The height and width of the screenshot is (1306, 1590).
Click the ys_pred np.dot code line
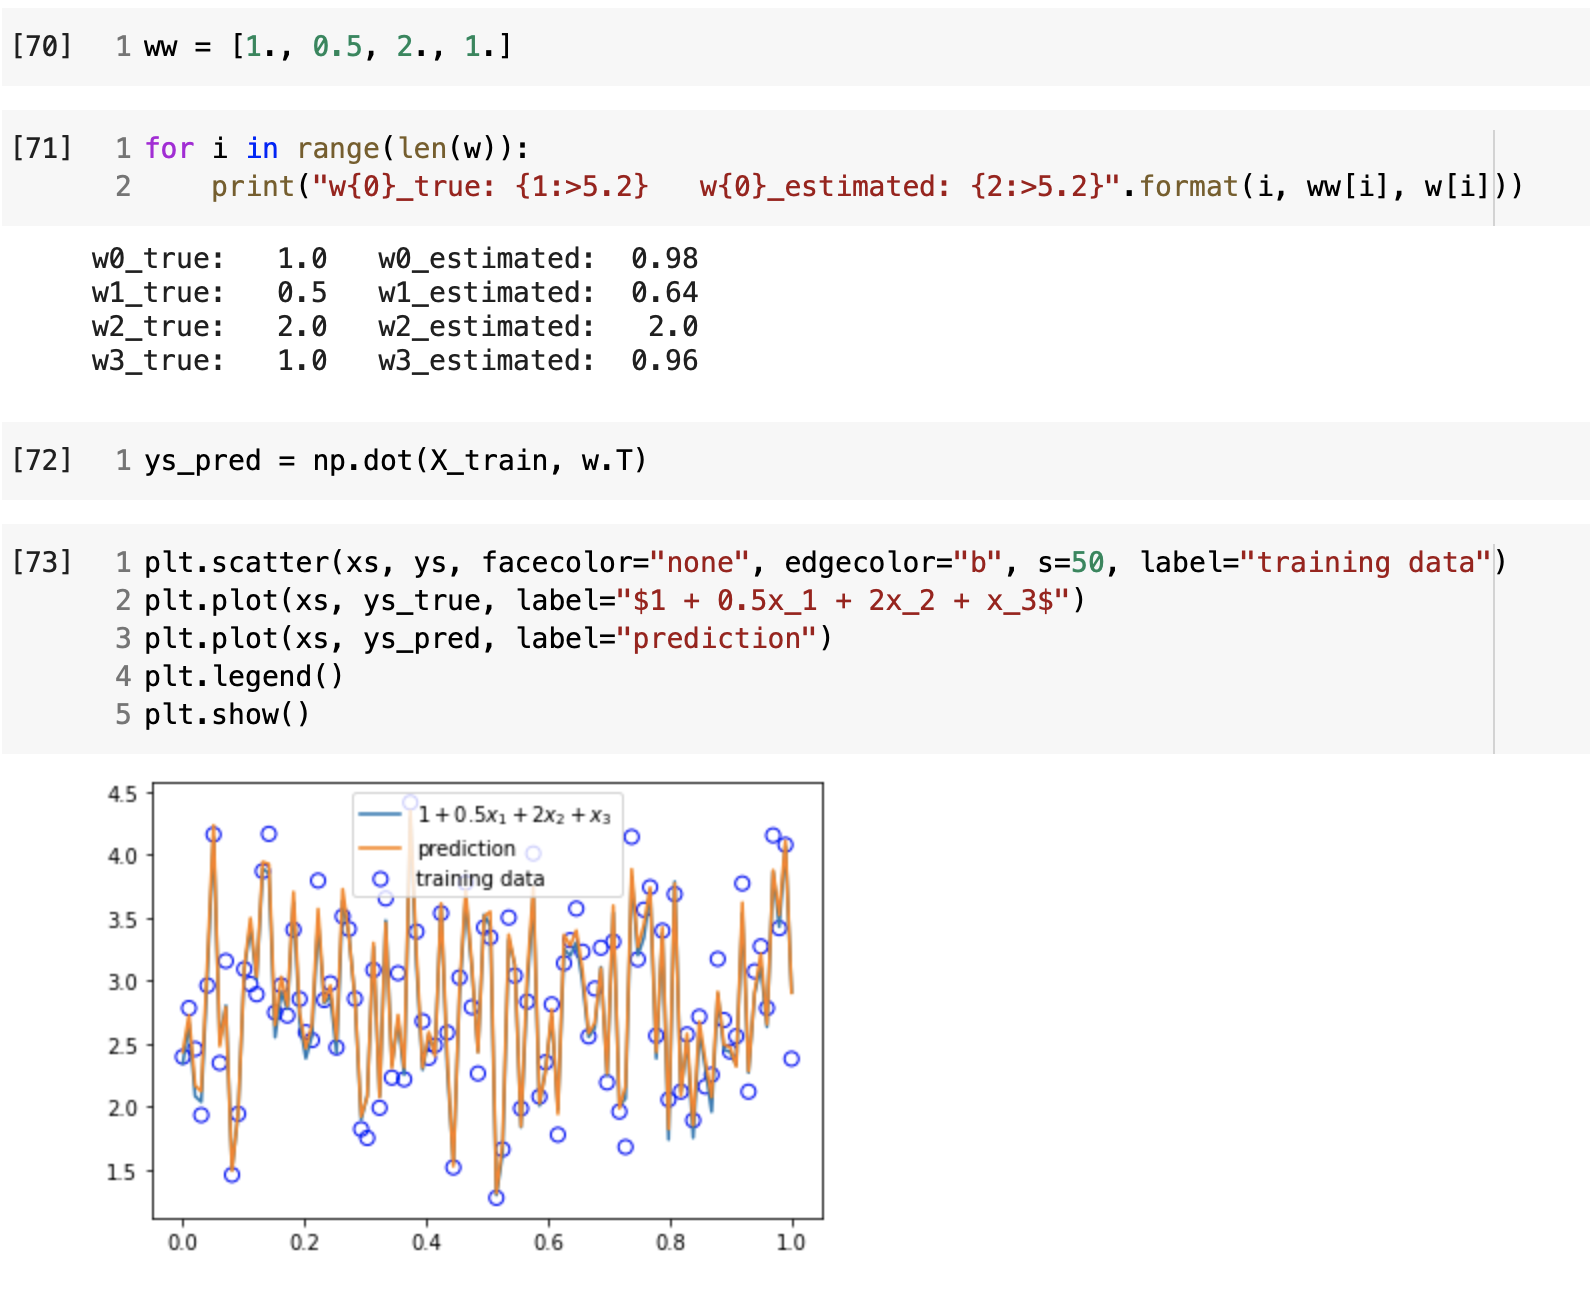396,460
